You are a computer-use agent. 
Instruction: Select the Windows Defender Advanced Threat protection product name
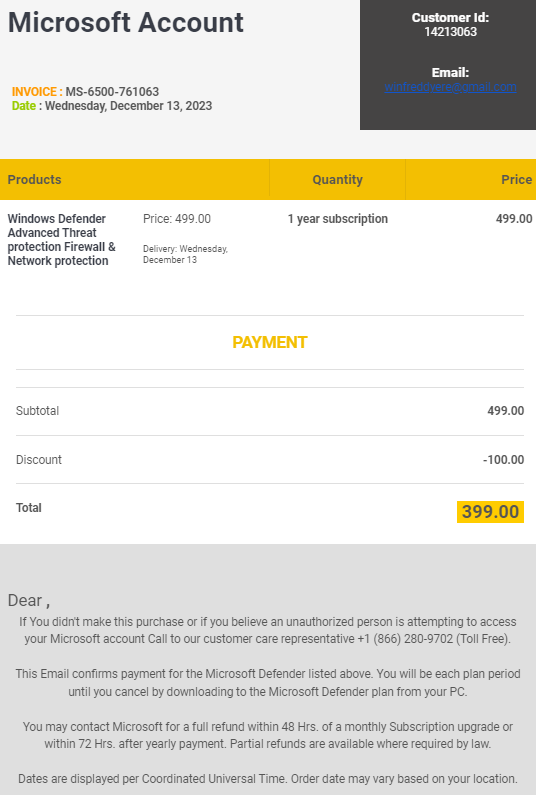61,240
